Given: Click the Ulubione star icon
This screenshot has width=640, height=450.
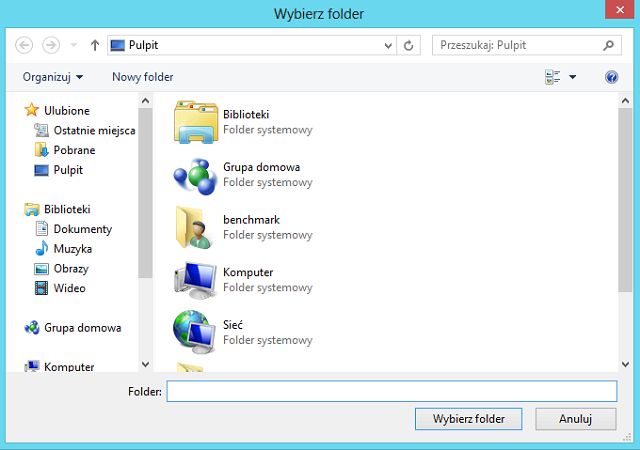Looking at the screenshot, I should click(x=31, y=110).
